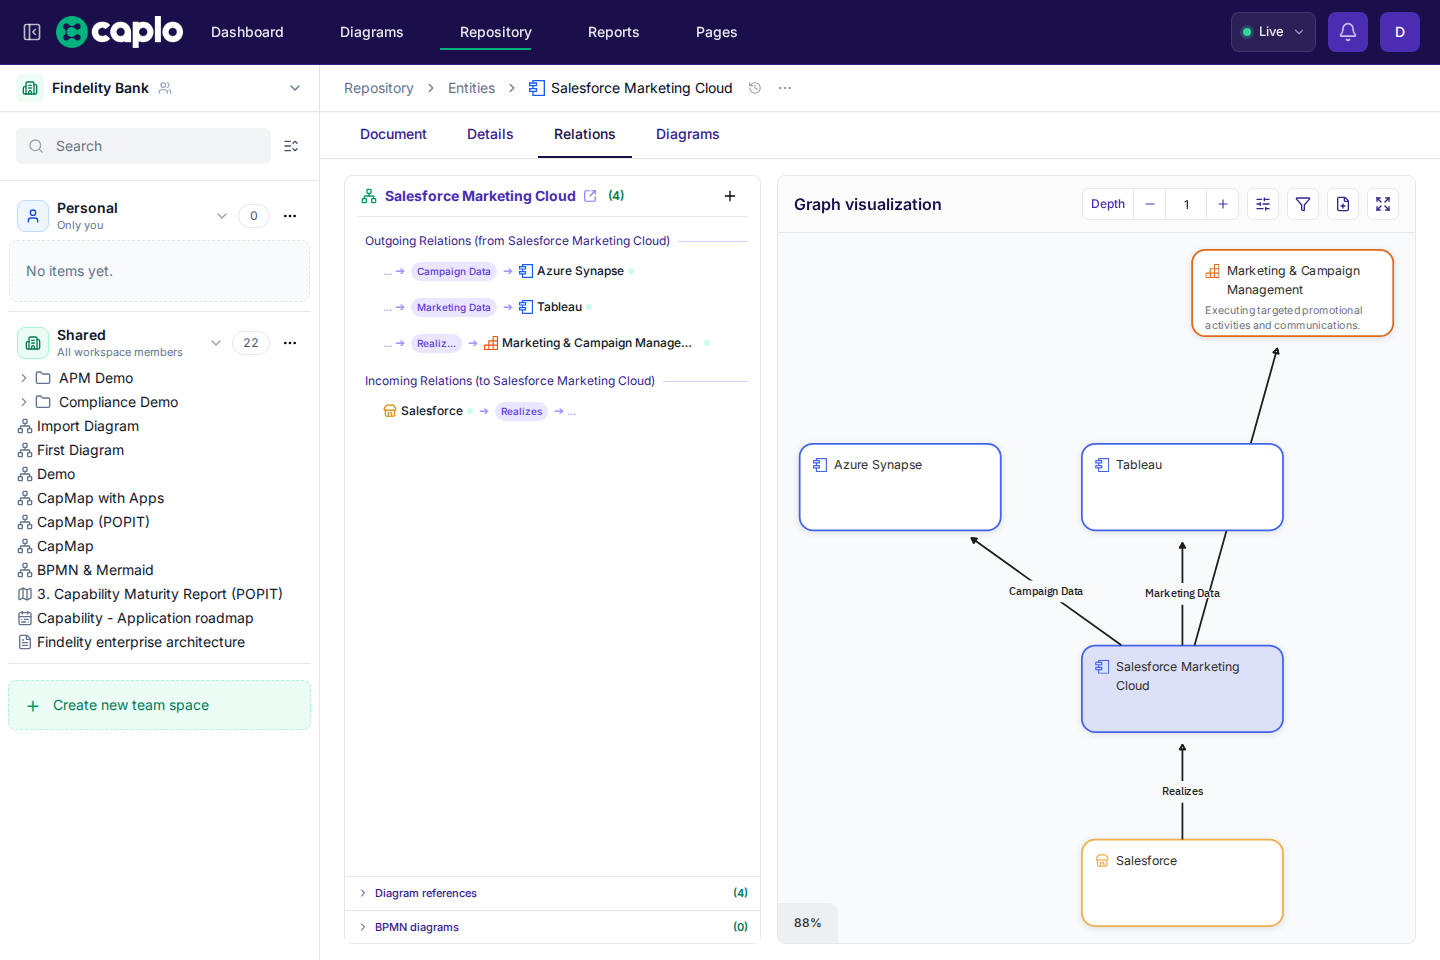Open Import Diagram item
1440x960 pixels.
tap(88, 426)
